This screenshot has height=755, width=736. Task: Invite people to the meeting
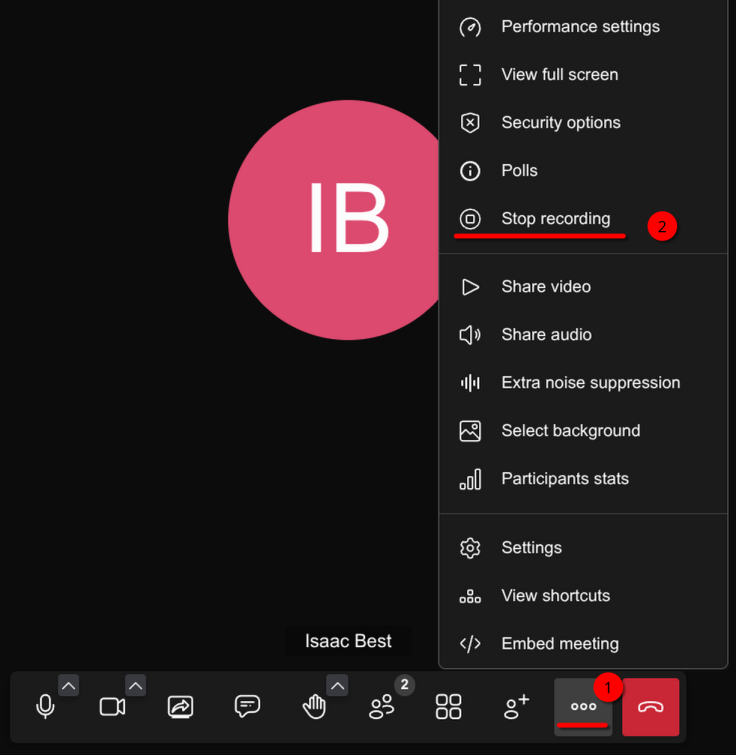click(x=516, y=706)
